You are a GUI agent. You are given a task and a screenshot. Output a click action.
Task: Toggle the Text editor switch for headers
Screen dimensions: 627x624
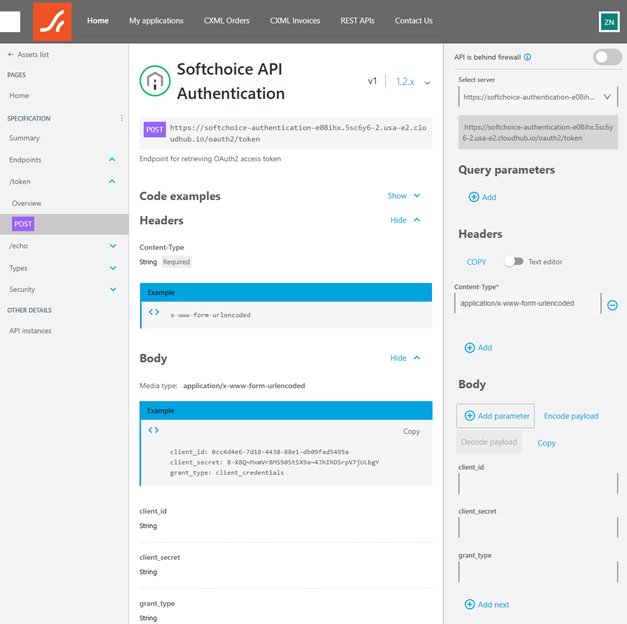point(514,262)
